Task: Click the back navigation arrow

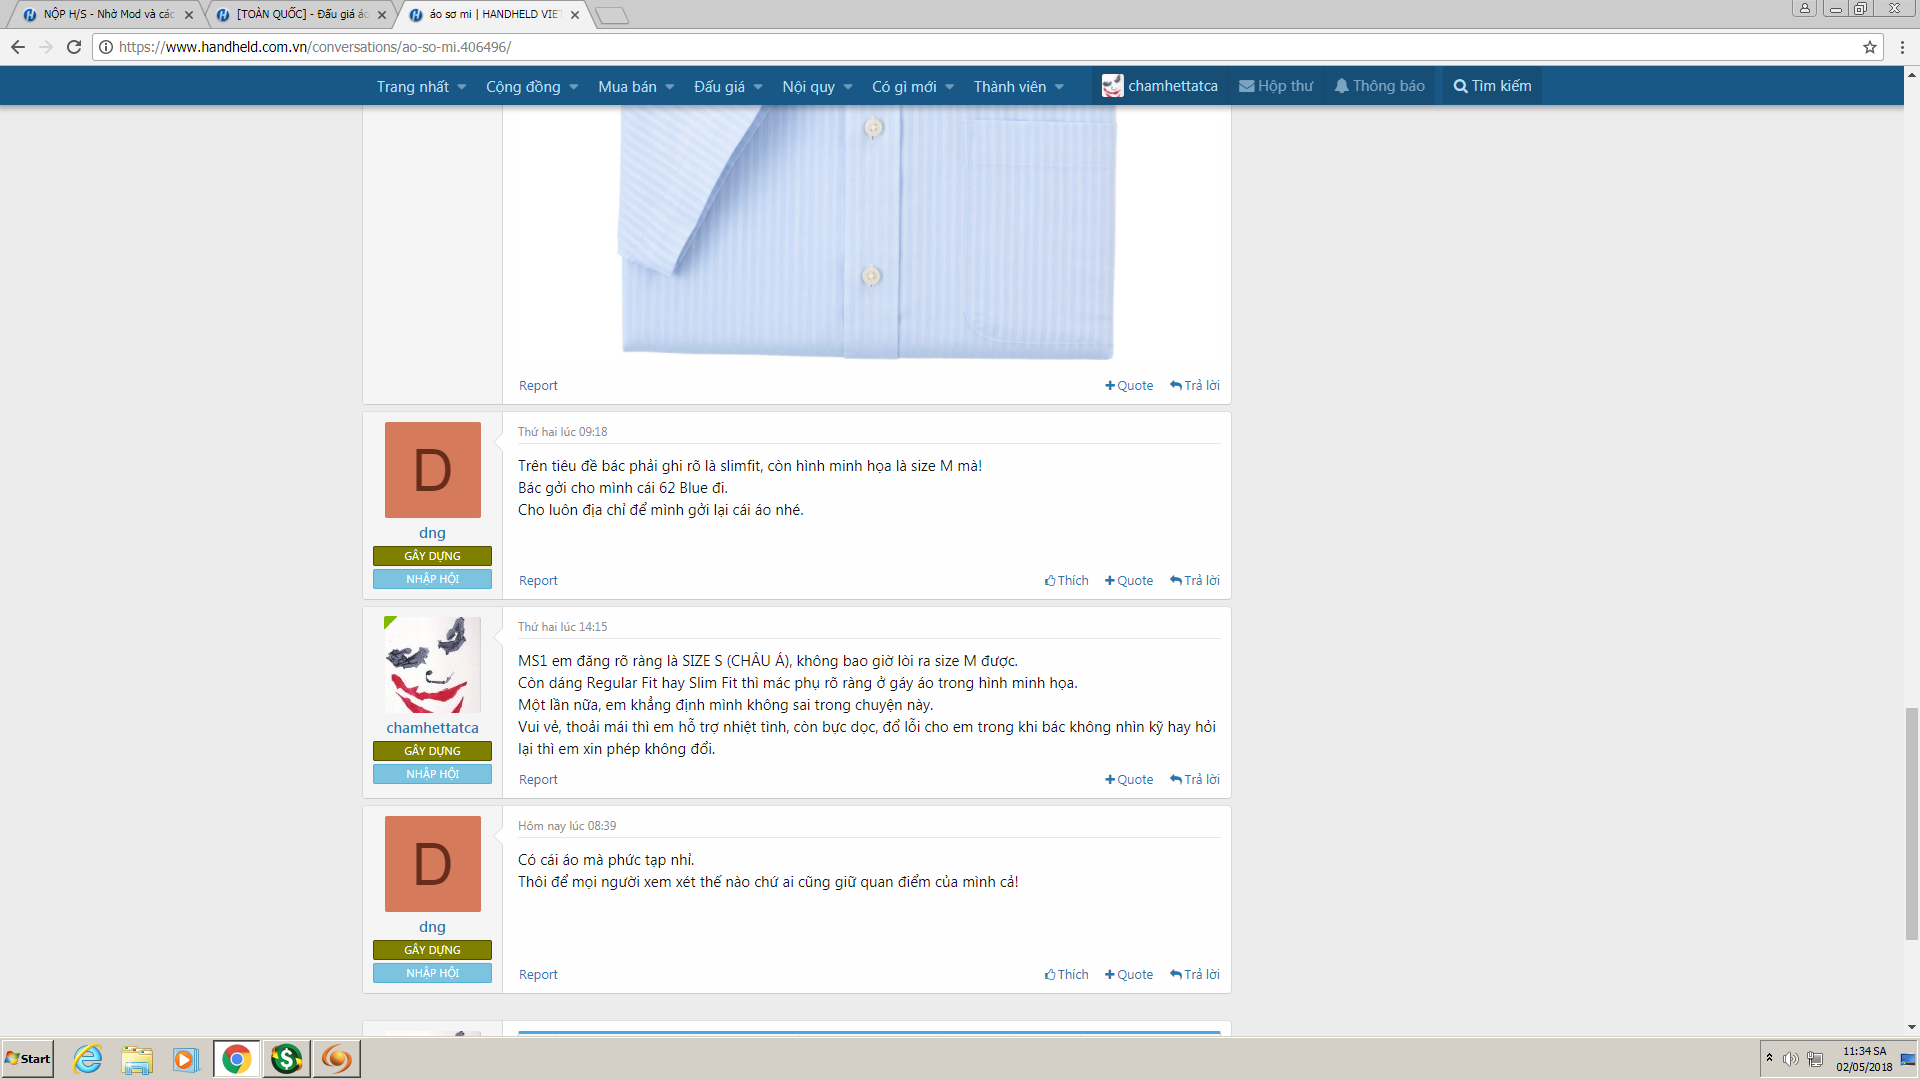Action: coord(18,47)
